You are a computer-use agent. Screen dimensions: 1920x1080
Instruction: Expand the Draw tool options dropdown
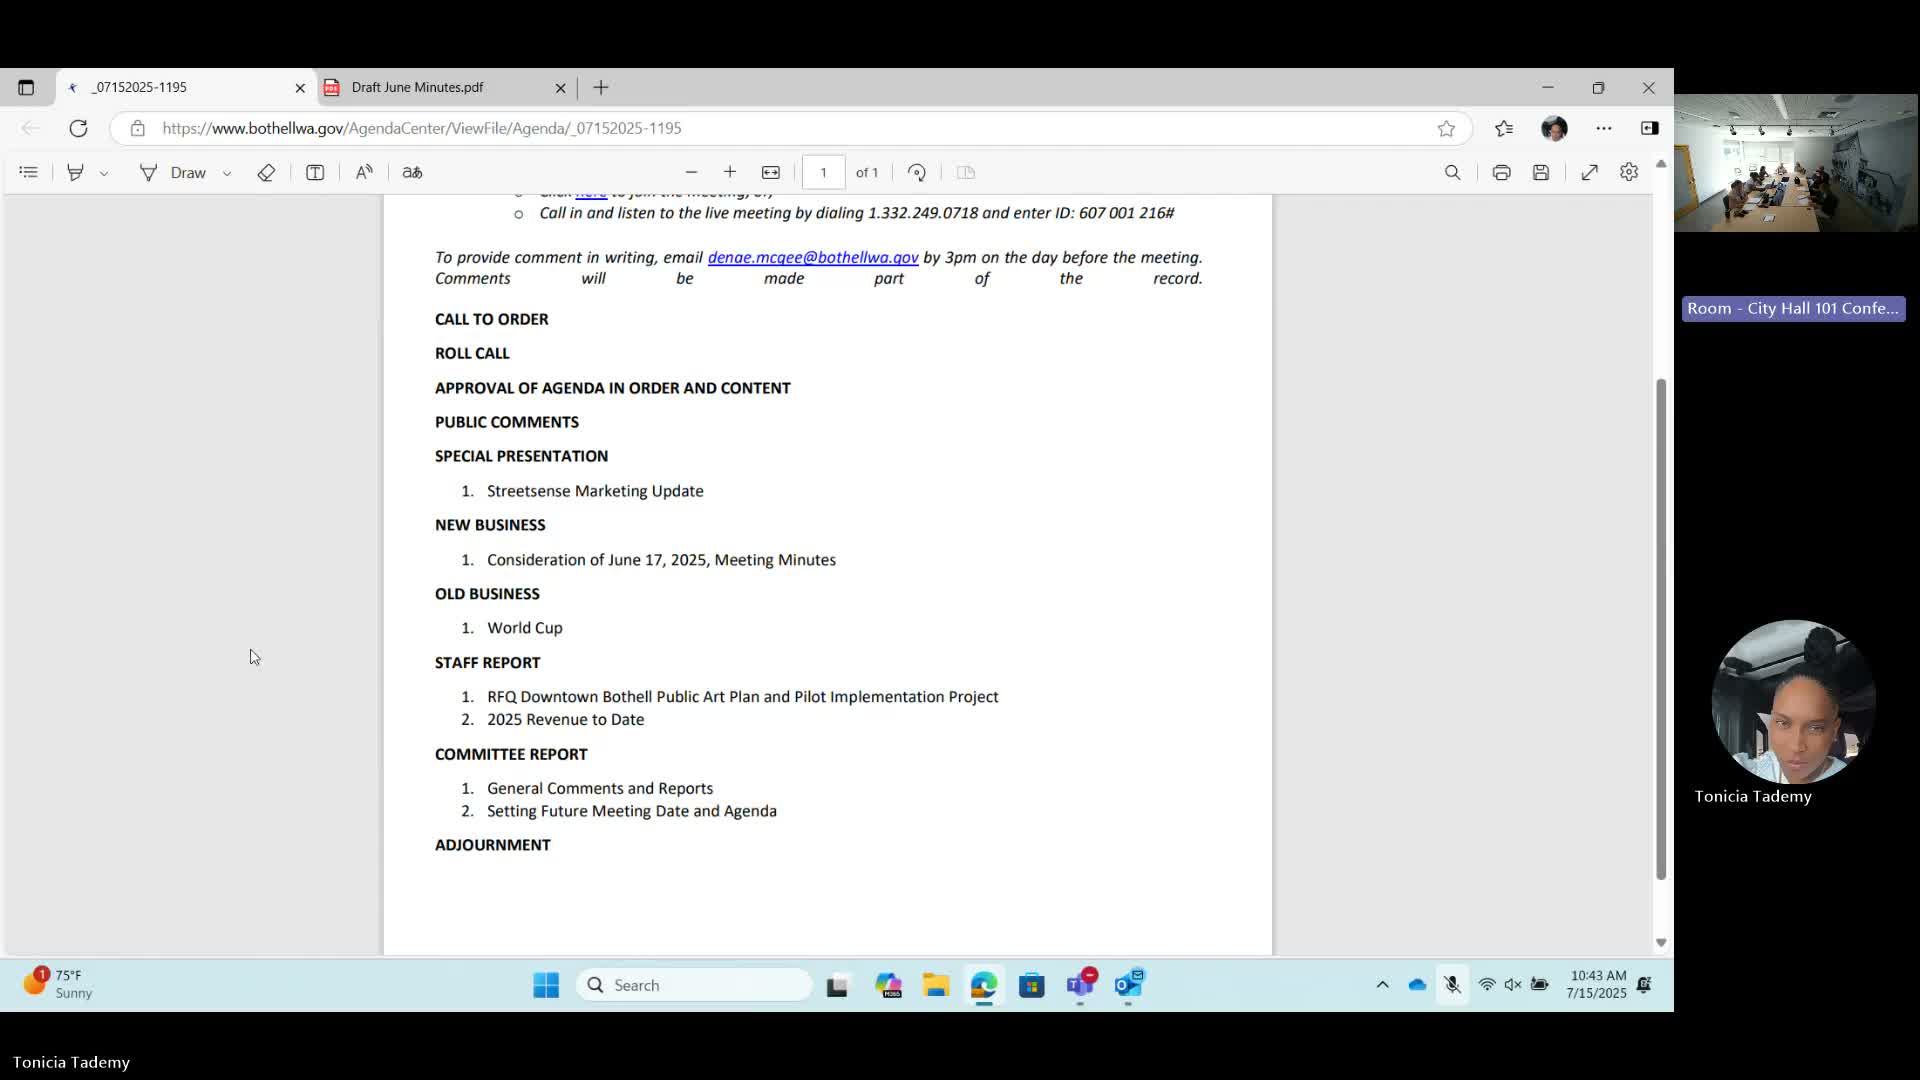[x=227, y=173]
